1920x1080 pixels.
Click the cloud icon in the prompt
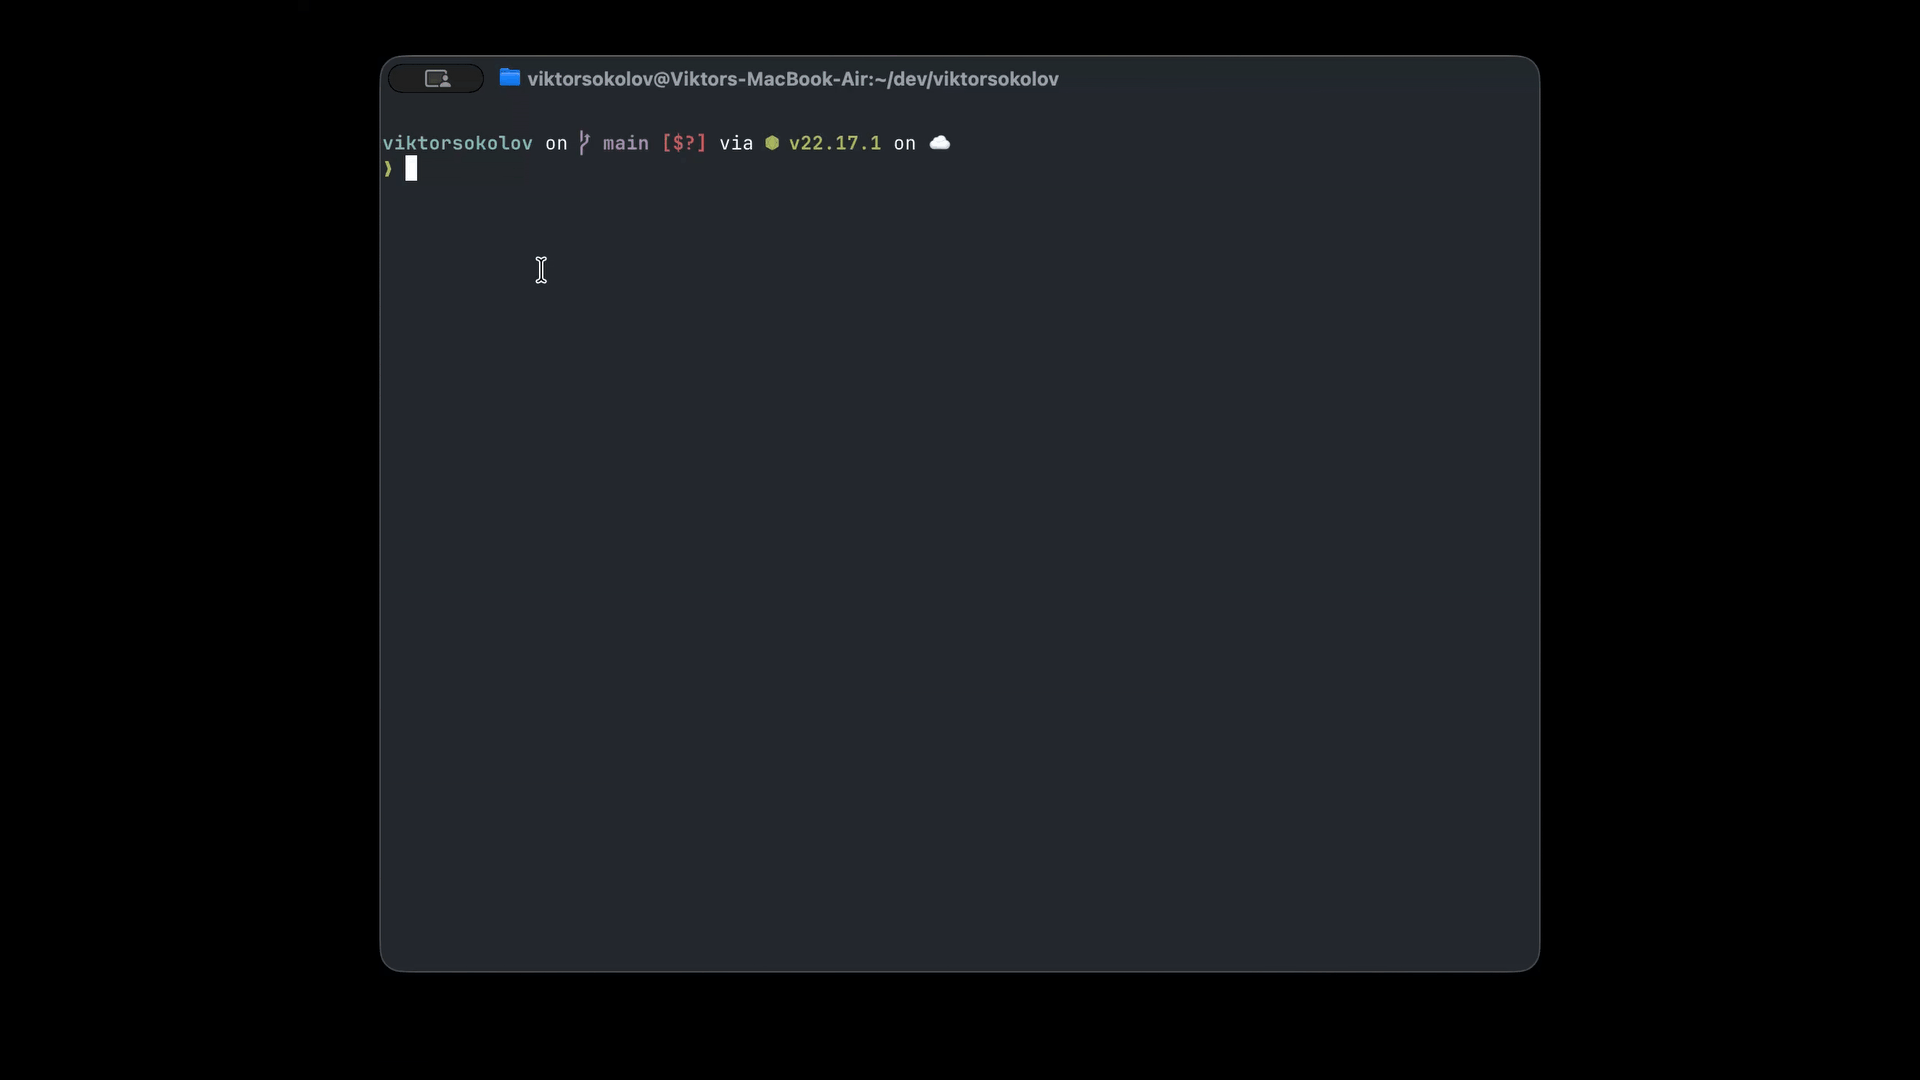[939, 142]
